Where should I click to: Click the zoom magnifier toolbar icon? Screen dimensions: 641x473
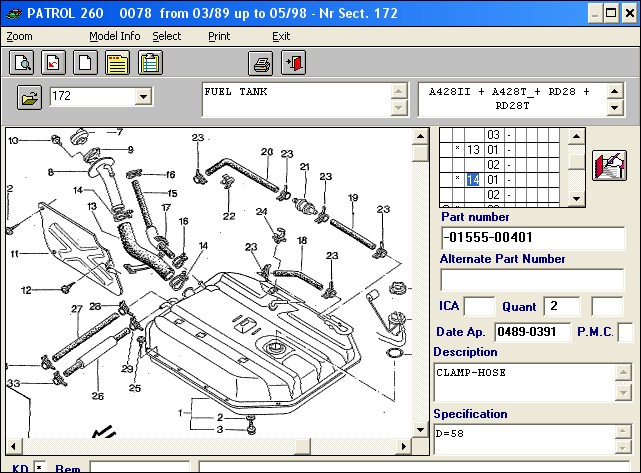coord(21,63)
